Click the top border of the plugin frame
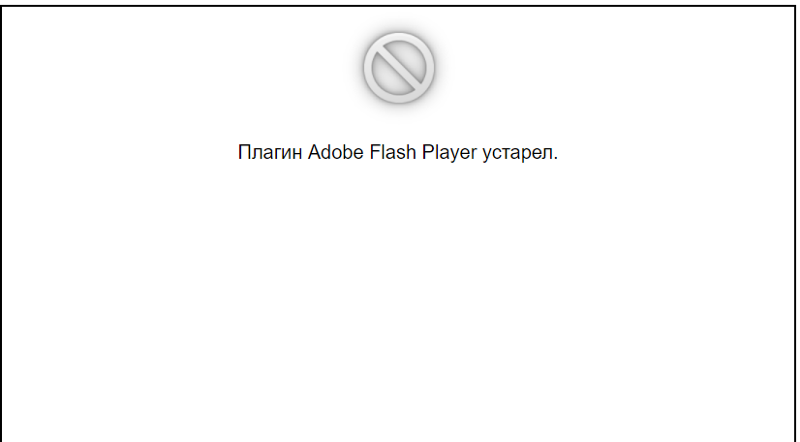The image size is (800, 442). (398, 6)
